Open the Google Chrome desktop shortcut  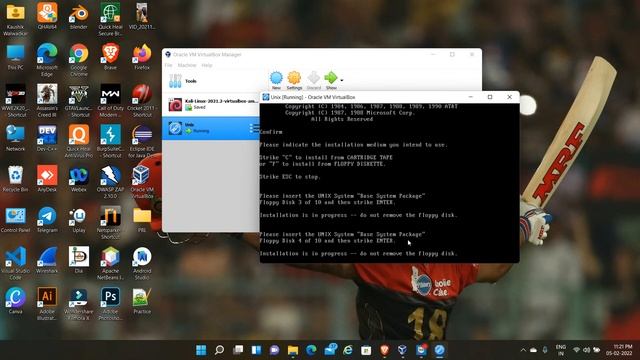[79, 60]
